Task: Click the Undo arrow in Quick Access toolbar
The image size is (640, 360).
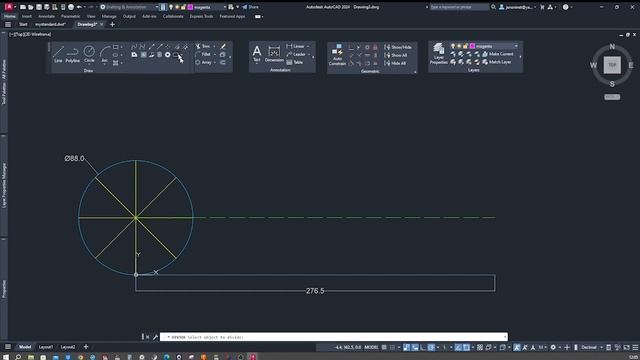Action: pyautogui.click(x=79, y=7)
